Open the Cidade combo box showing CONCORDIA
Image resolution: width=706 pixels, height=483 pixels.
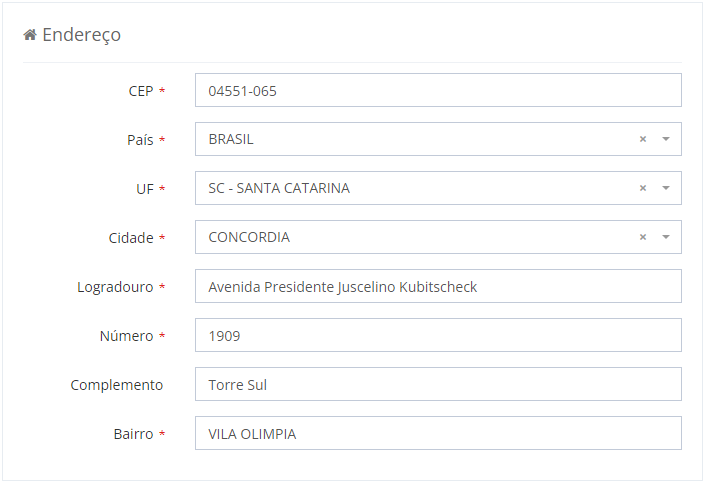coord(410,237)
